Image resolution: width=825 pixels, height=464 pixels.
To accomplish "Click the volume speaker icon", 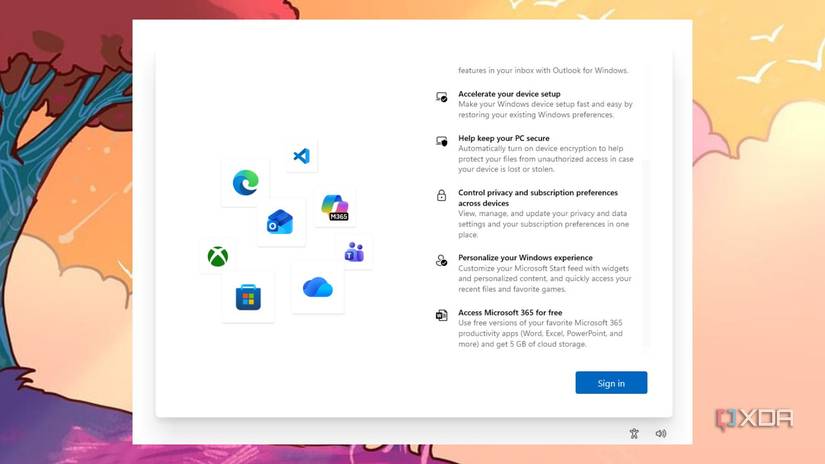I will click(x=661, y=433).
